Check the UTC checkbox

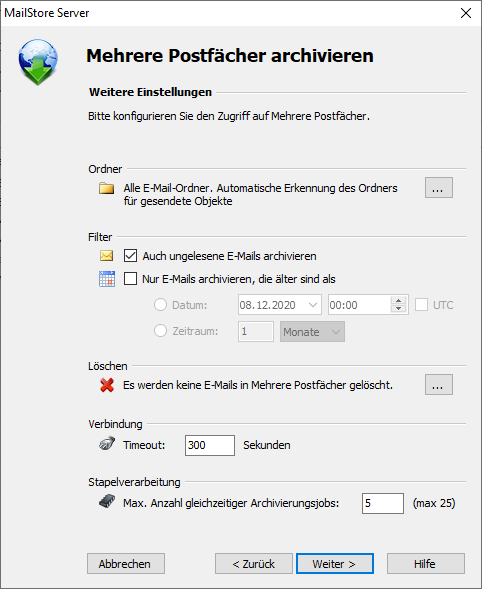tap(421, 305)
